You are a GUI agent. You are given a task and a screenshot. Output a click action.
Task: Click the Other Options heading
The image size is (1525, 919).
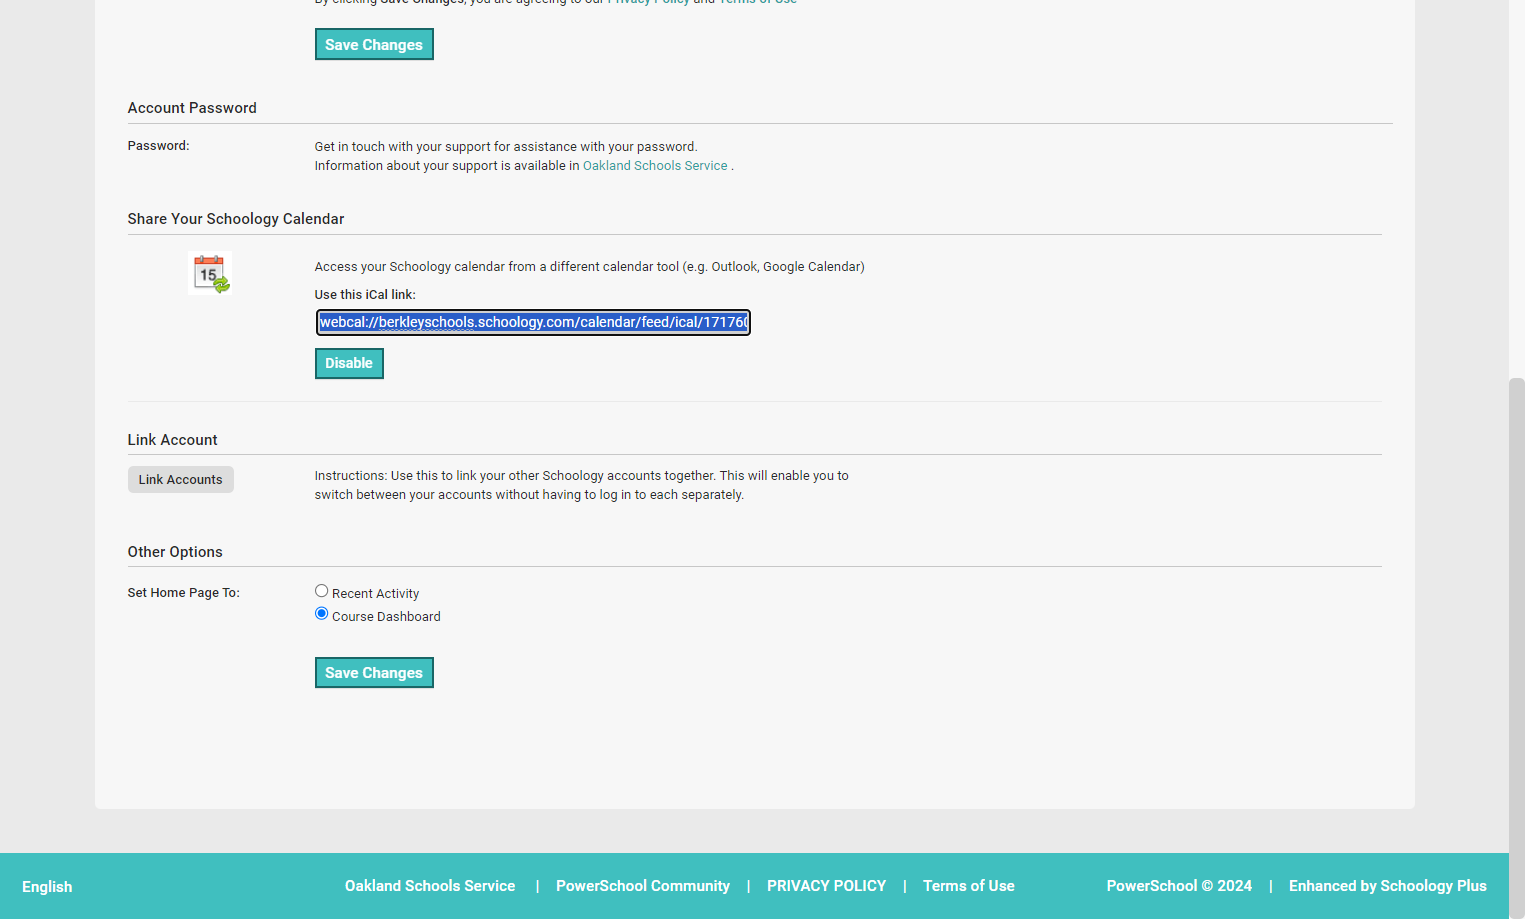pyautogui.click(x=175, y=552)
